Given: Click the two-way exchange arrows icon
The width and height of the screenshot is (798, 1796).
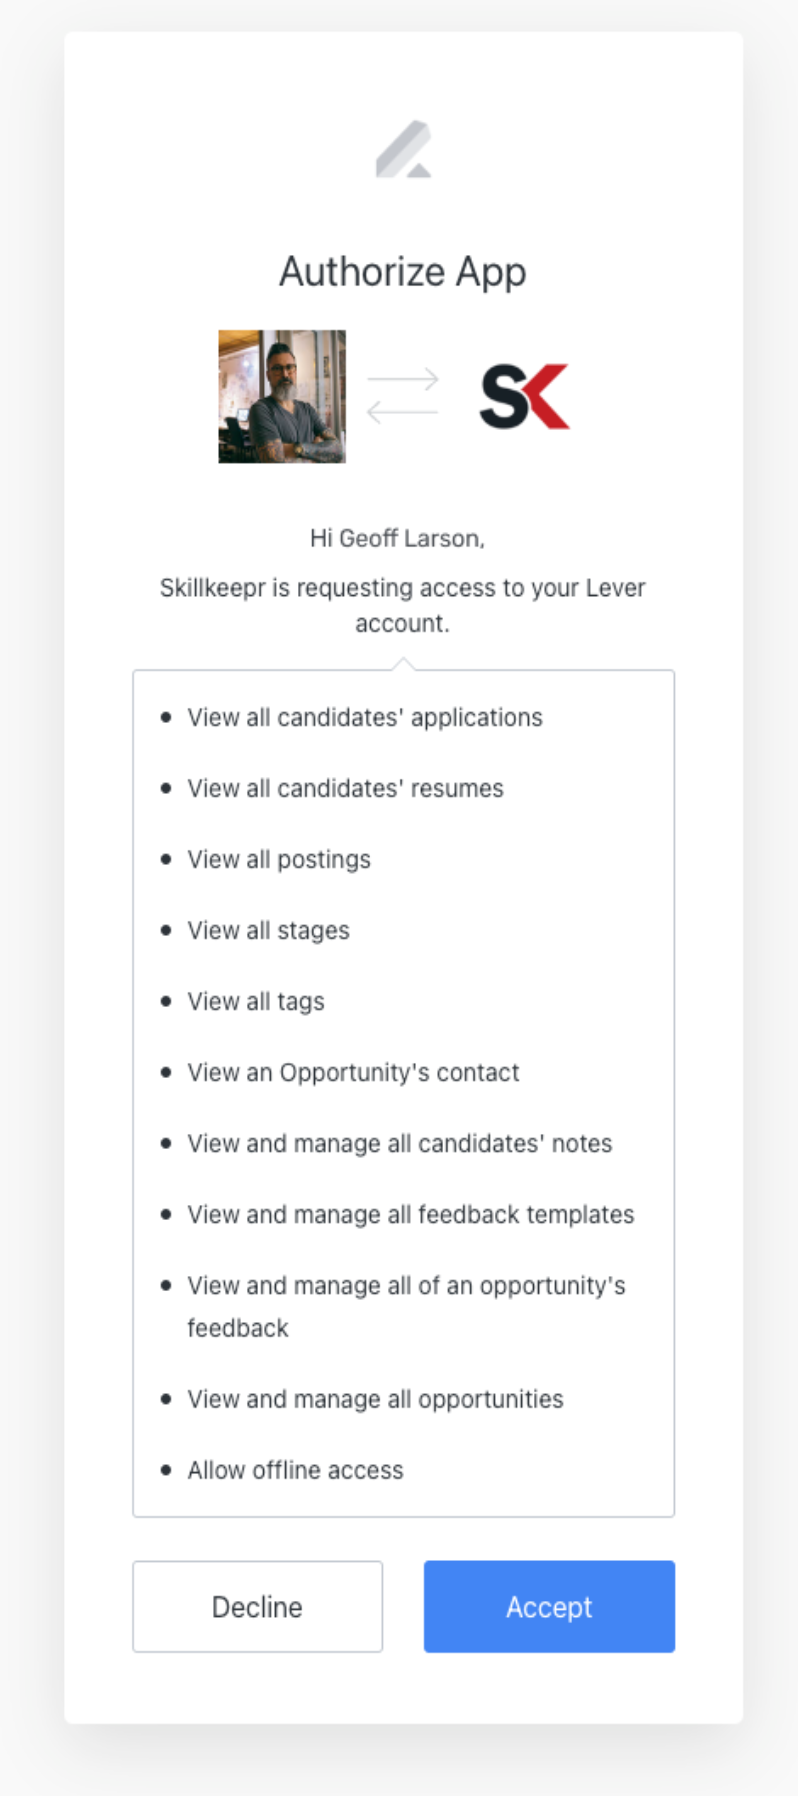Looking at the screenshot, I should tap(402, 396).
